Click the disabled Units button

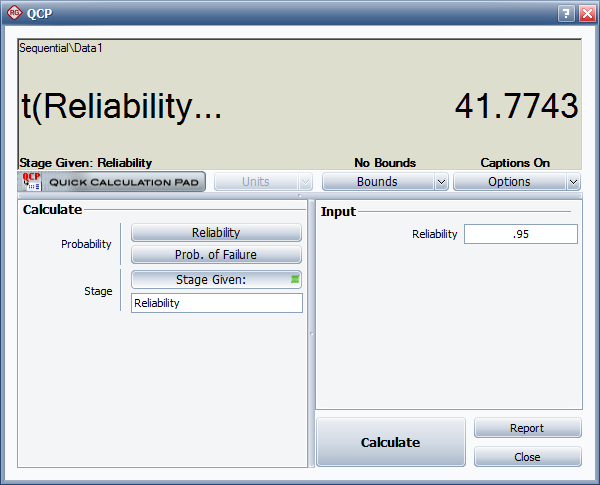click(255, 182)
